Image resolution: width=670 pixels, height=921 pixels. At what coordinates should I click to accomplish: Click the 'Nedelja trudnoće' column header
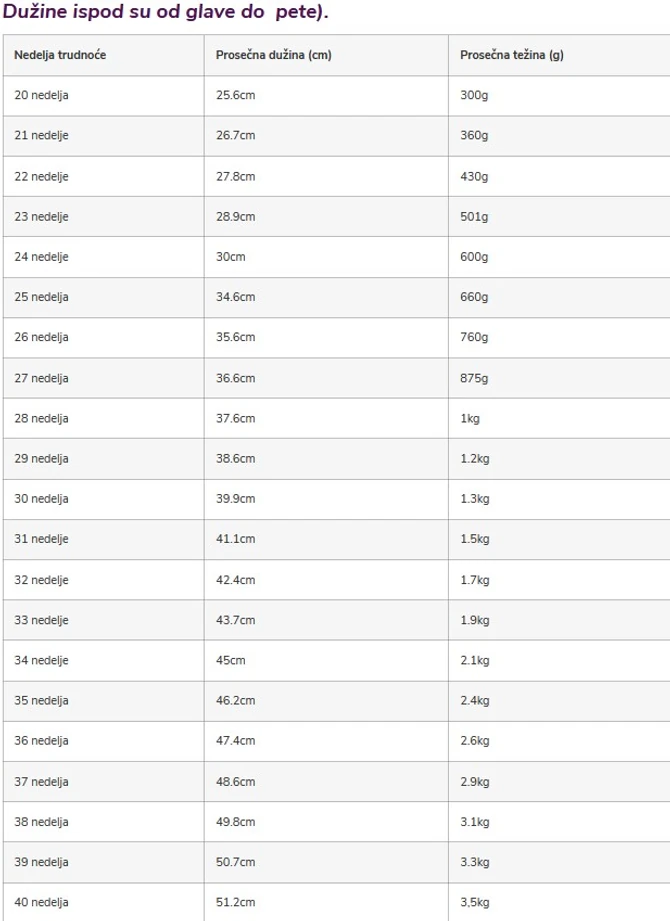(60, 55)
